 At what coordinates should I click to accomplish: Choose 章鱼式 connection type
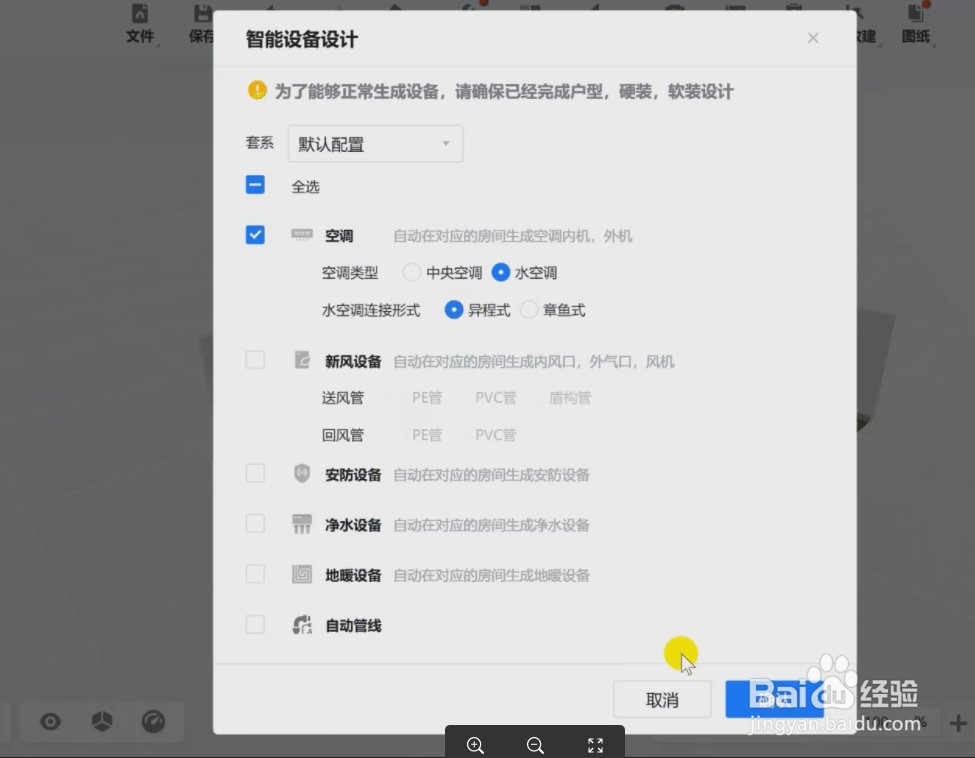(529, 310)
